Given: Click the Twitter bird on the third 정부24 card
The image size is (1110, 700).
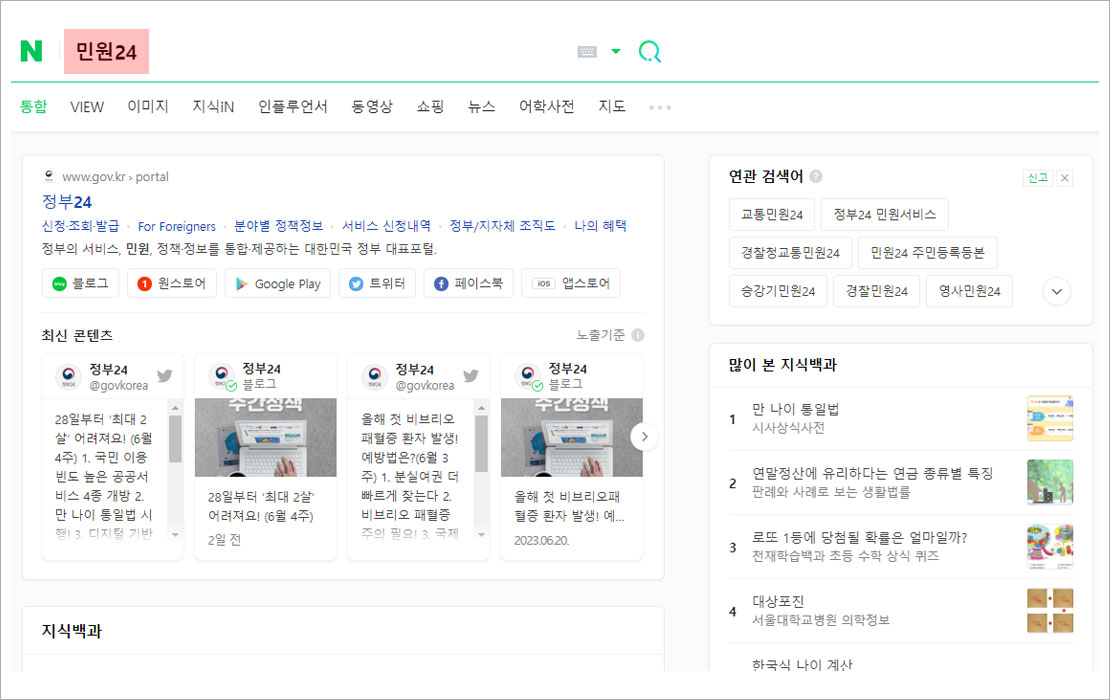Looking at the screenshot, I should coord(471,376).
